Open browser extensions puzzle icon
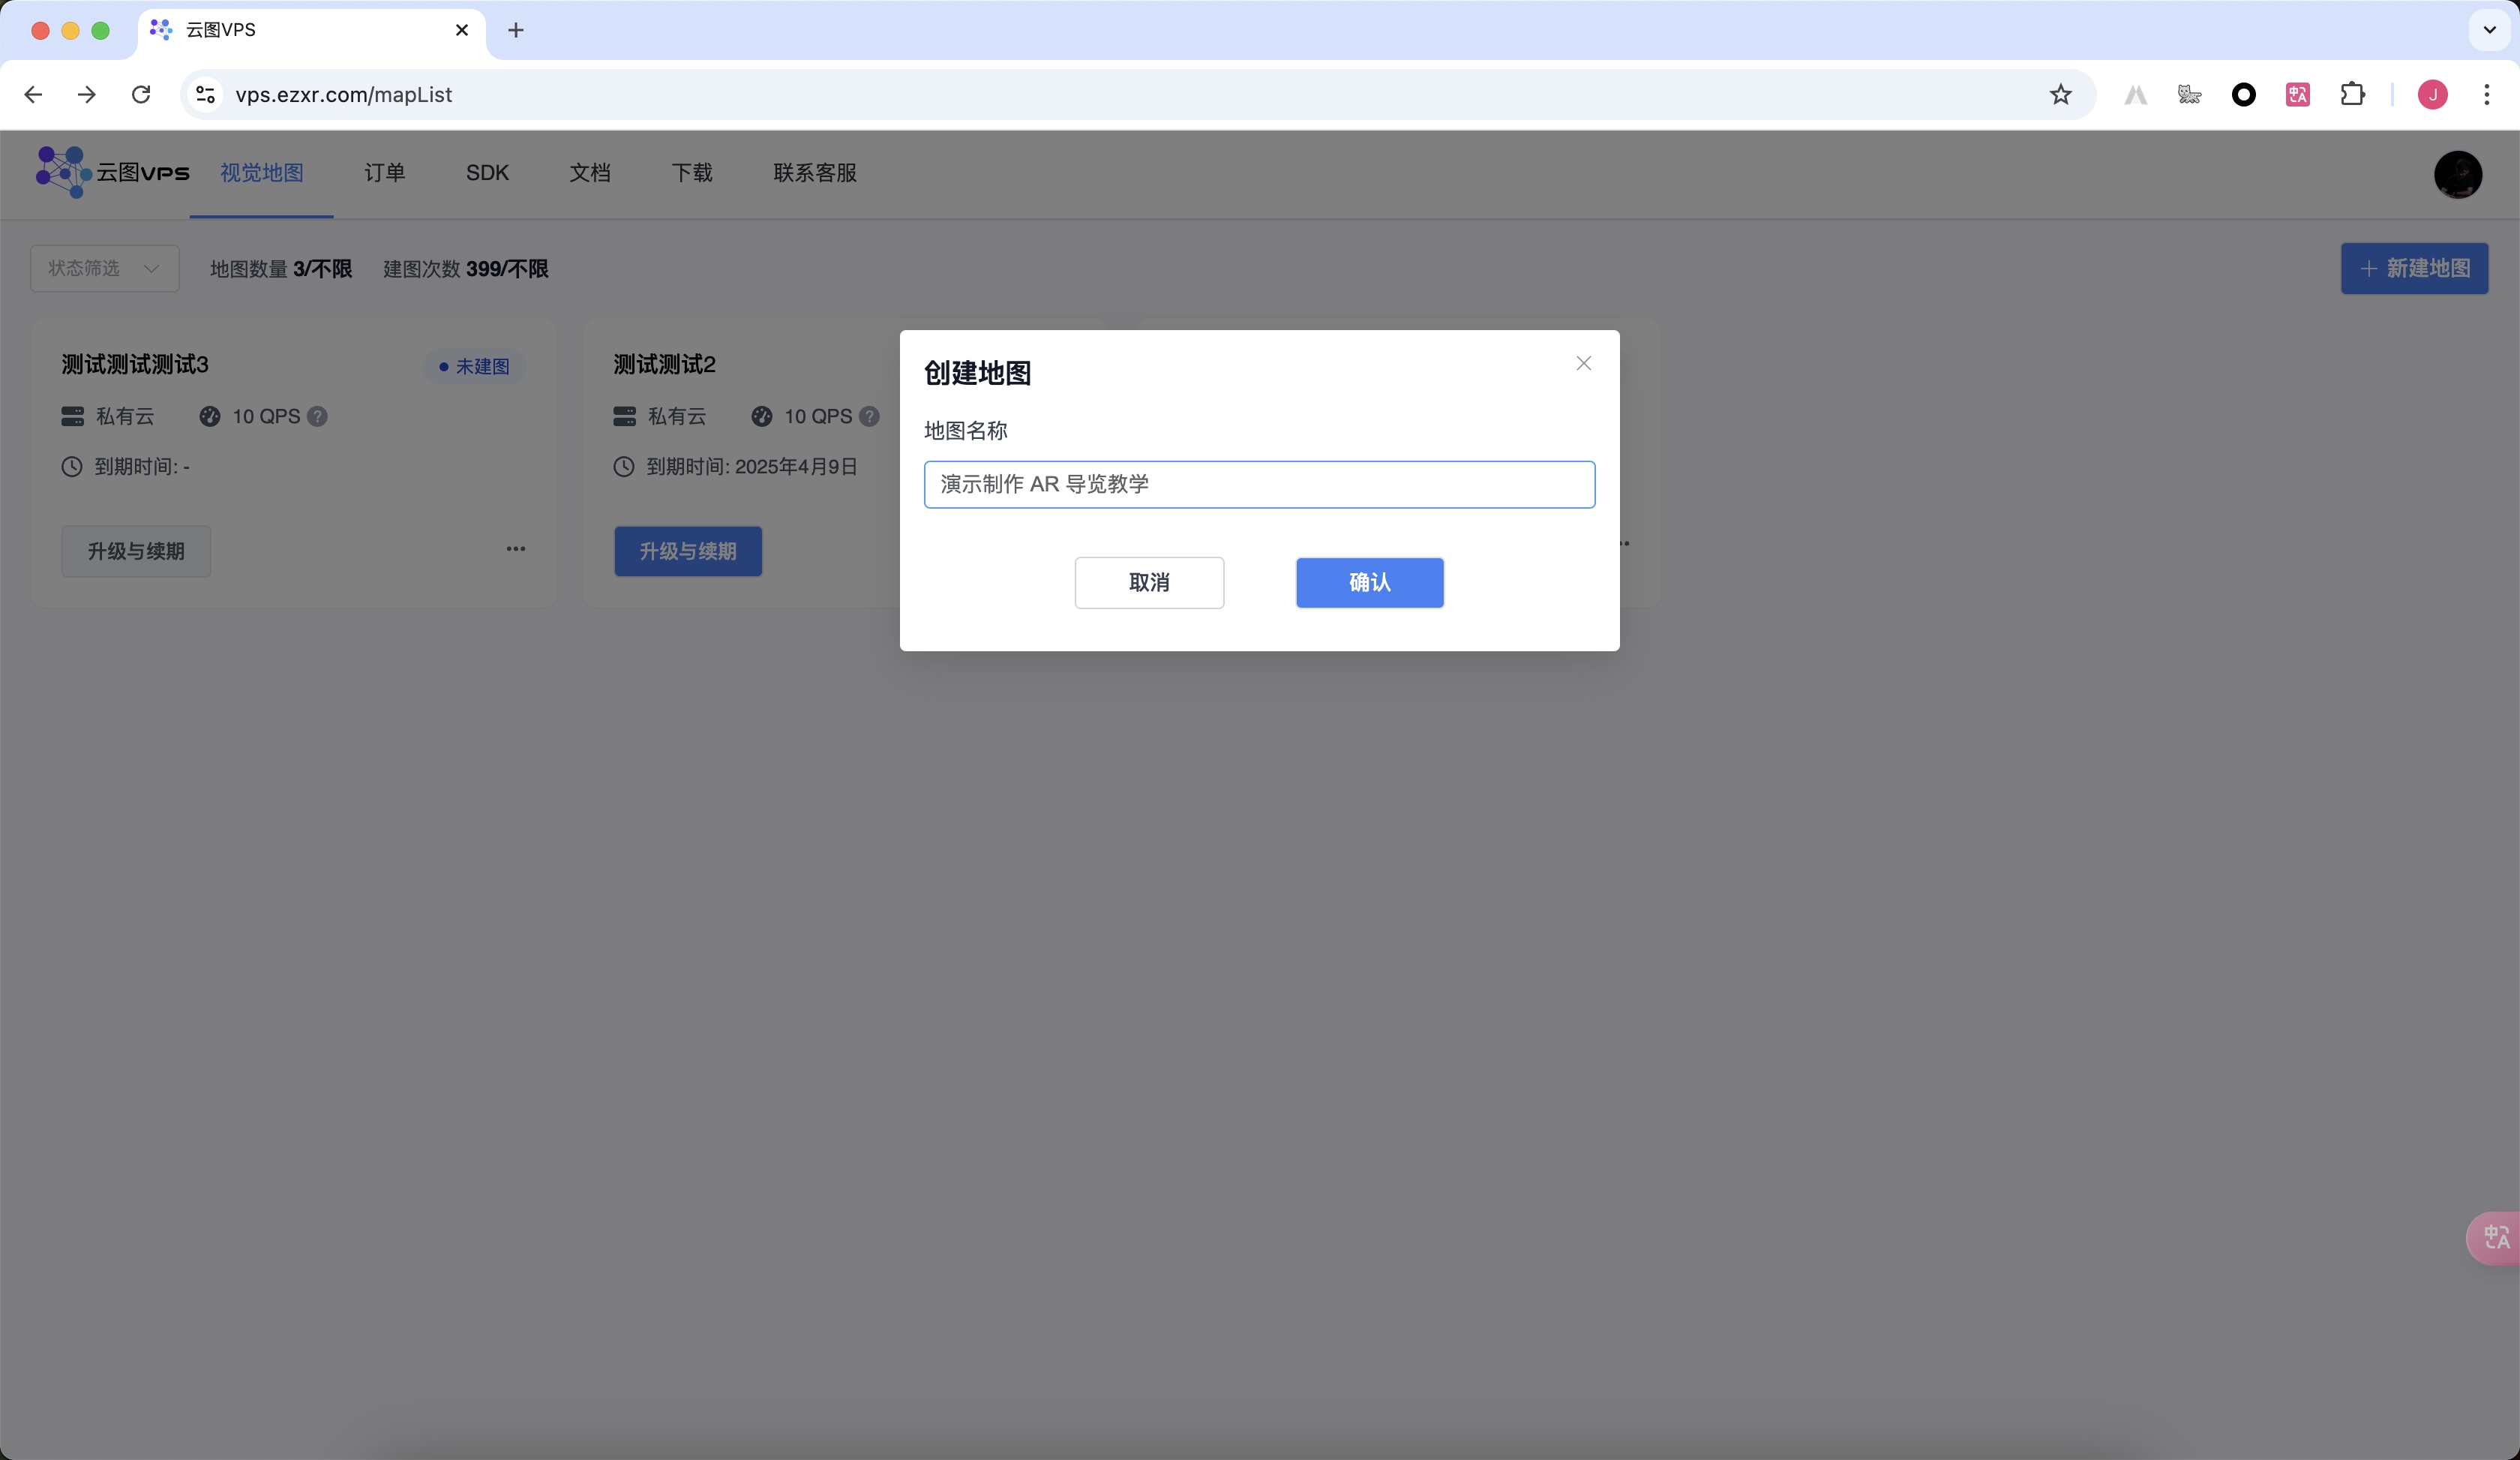 (x=2352, y=94)
